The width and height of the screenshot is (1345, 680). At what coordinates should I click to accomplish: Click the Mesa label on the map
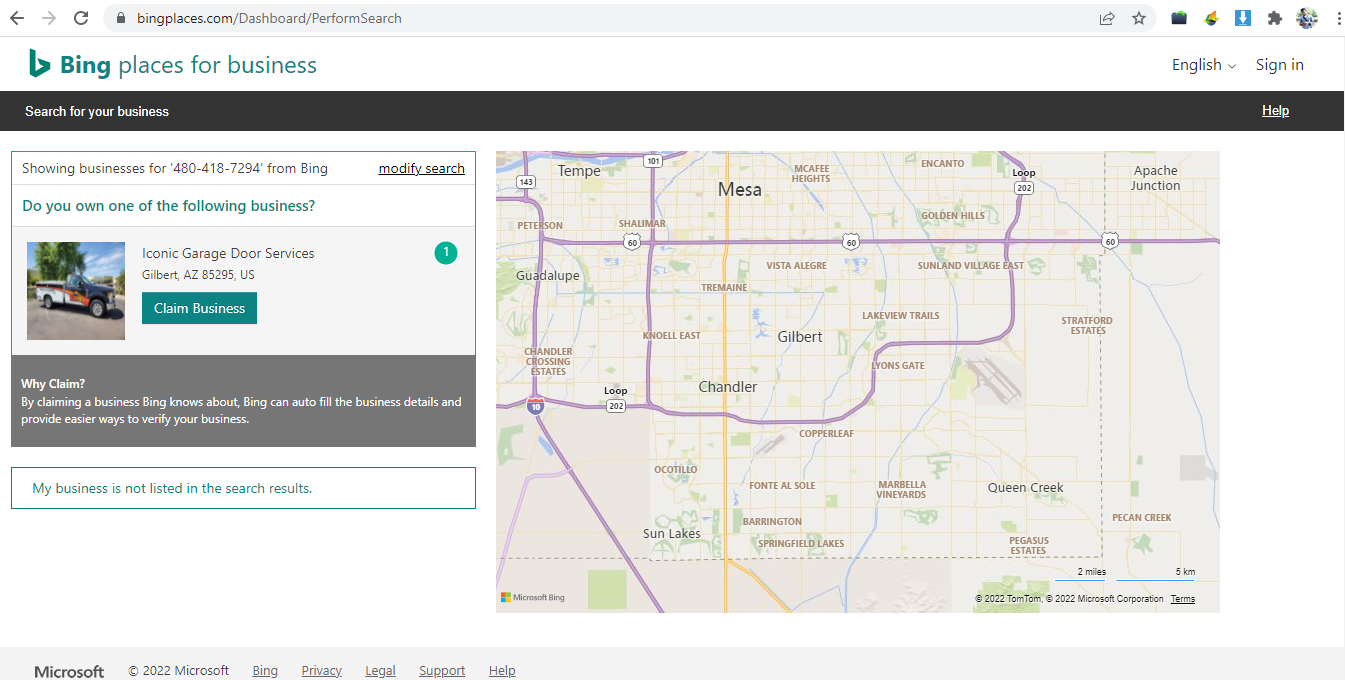click(x=740, y=189)
